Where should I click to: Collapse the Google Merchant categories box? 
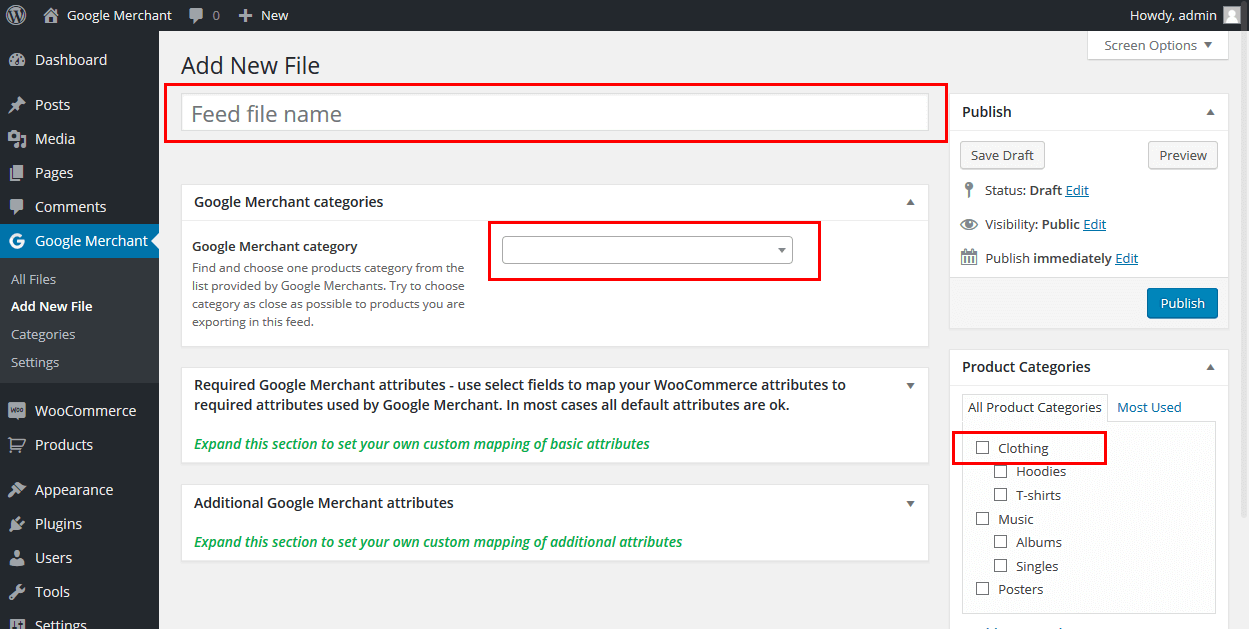(x=910, y=202)
